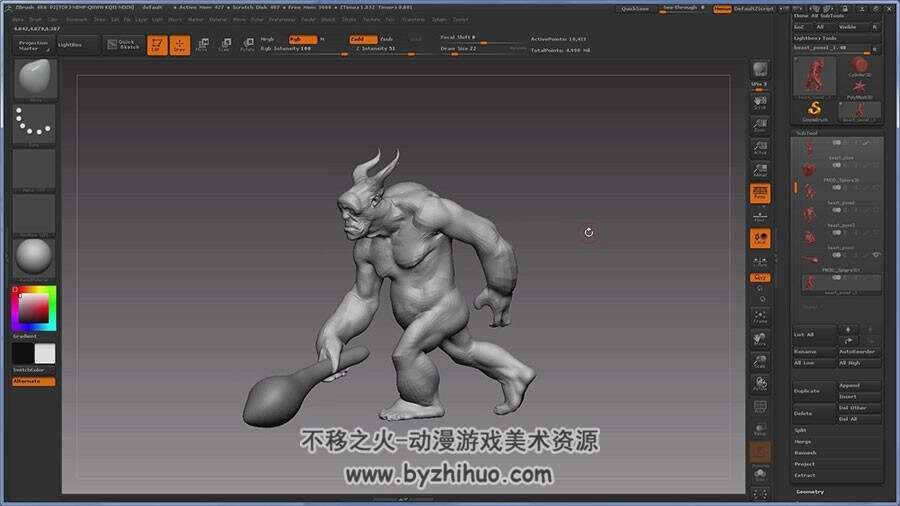Image resolution: width=900 pixels, height=506 pixels.
Task: Select the Move transform mode
Action: pyautogui.click(x=202, y=45)
